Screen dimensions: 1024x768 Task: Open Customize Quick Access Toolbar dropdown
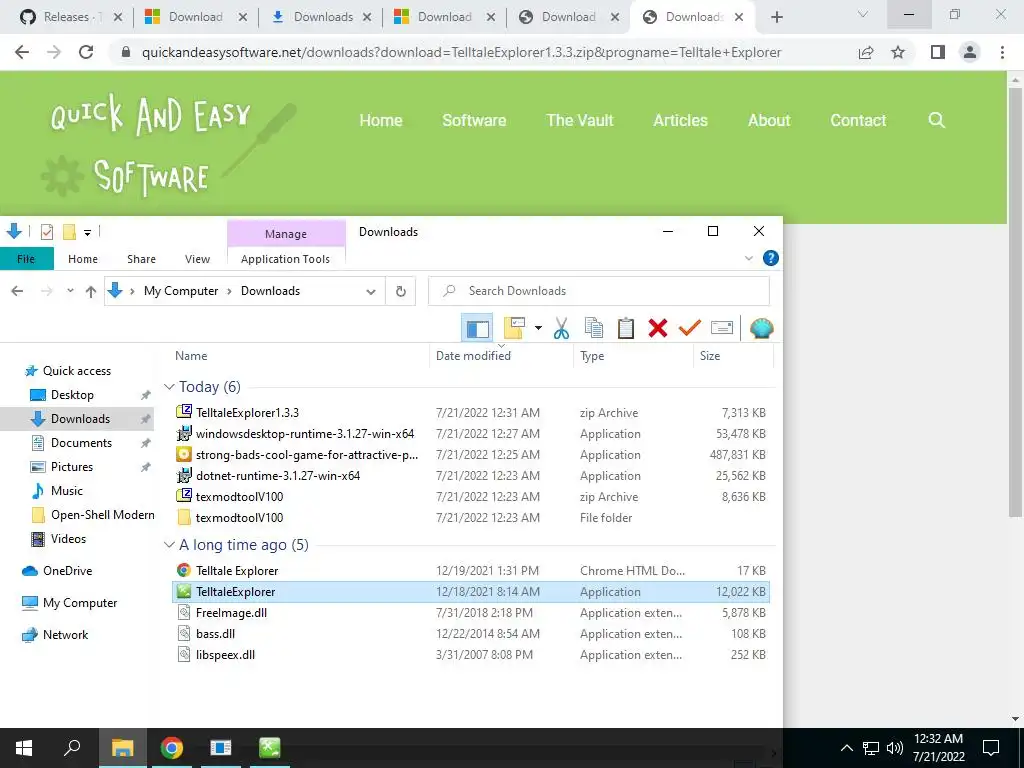pyautogui.click(x=88, y=232)
